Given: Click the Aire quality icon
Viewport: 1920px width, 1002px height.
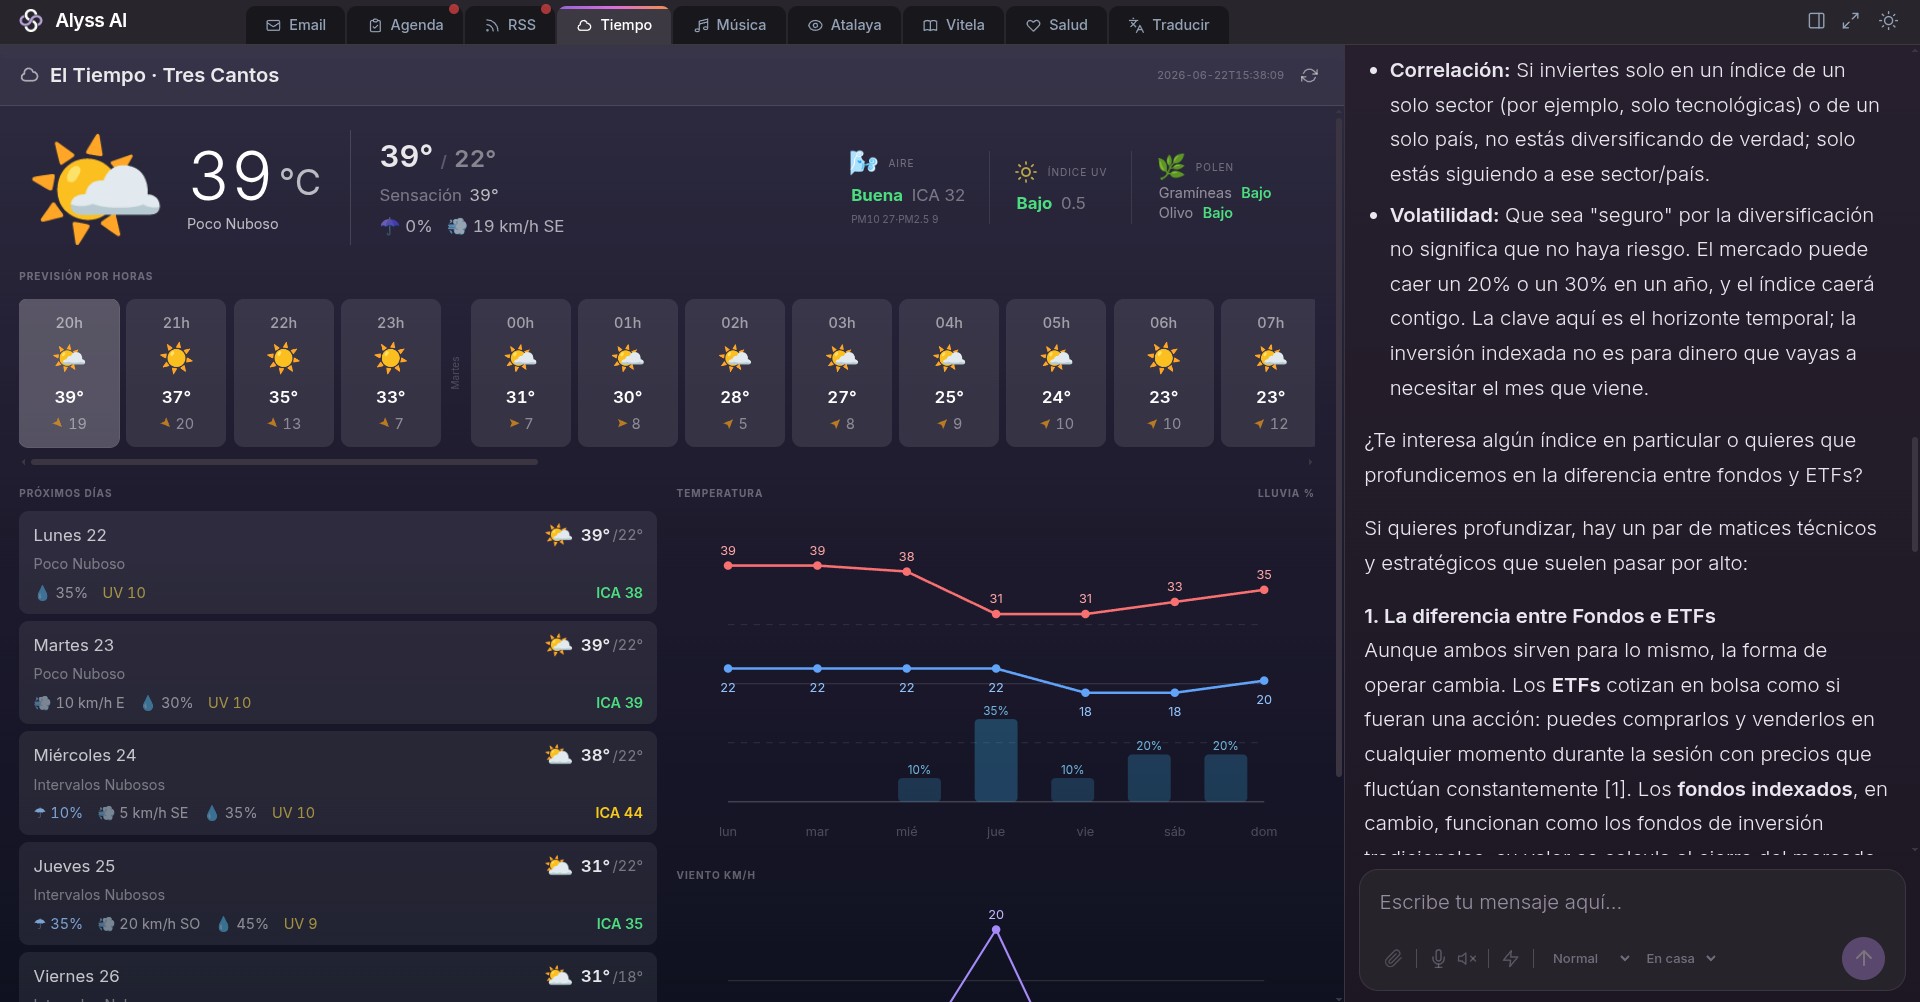Looking at the screenshot, I should tap(863, 162).
